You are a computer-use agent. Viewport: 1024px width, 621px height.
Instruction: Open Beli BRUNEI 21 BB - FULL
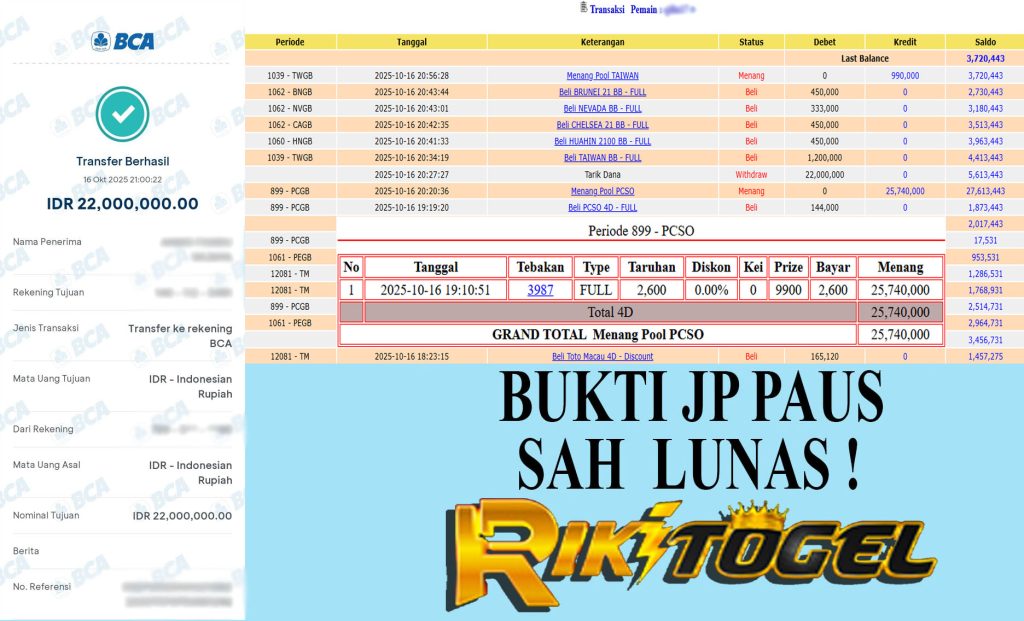tap(602, 92)
